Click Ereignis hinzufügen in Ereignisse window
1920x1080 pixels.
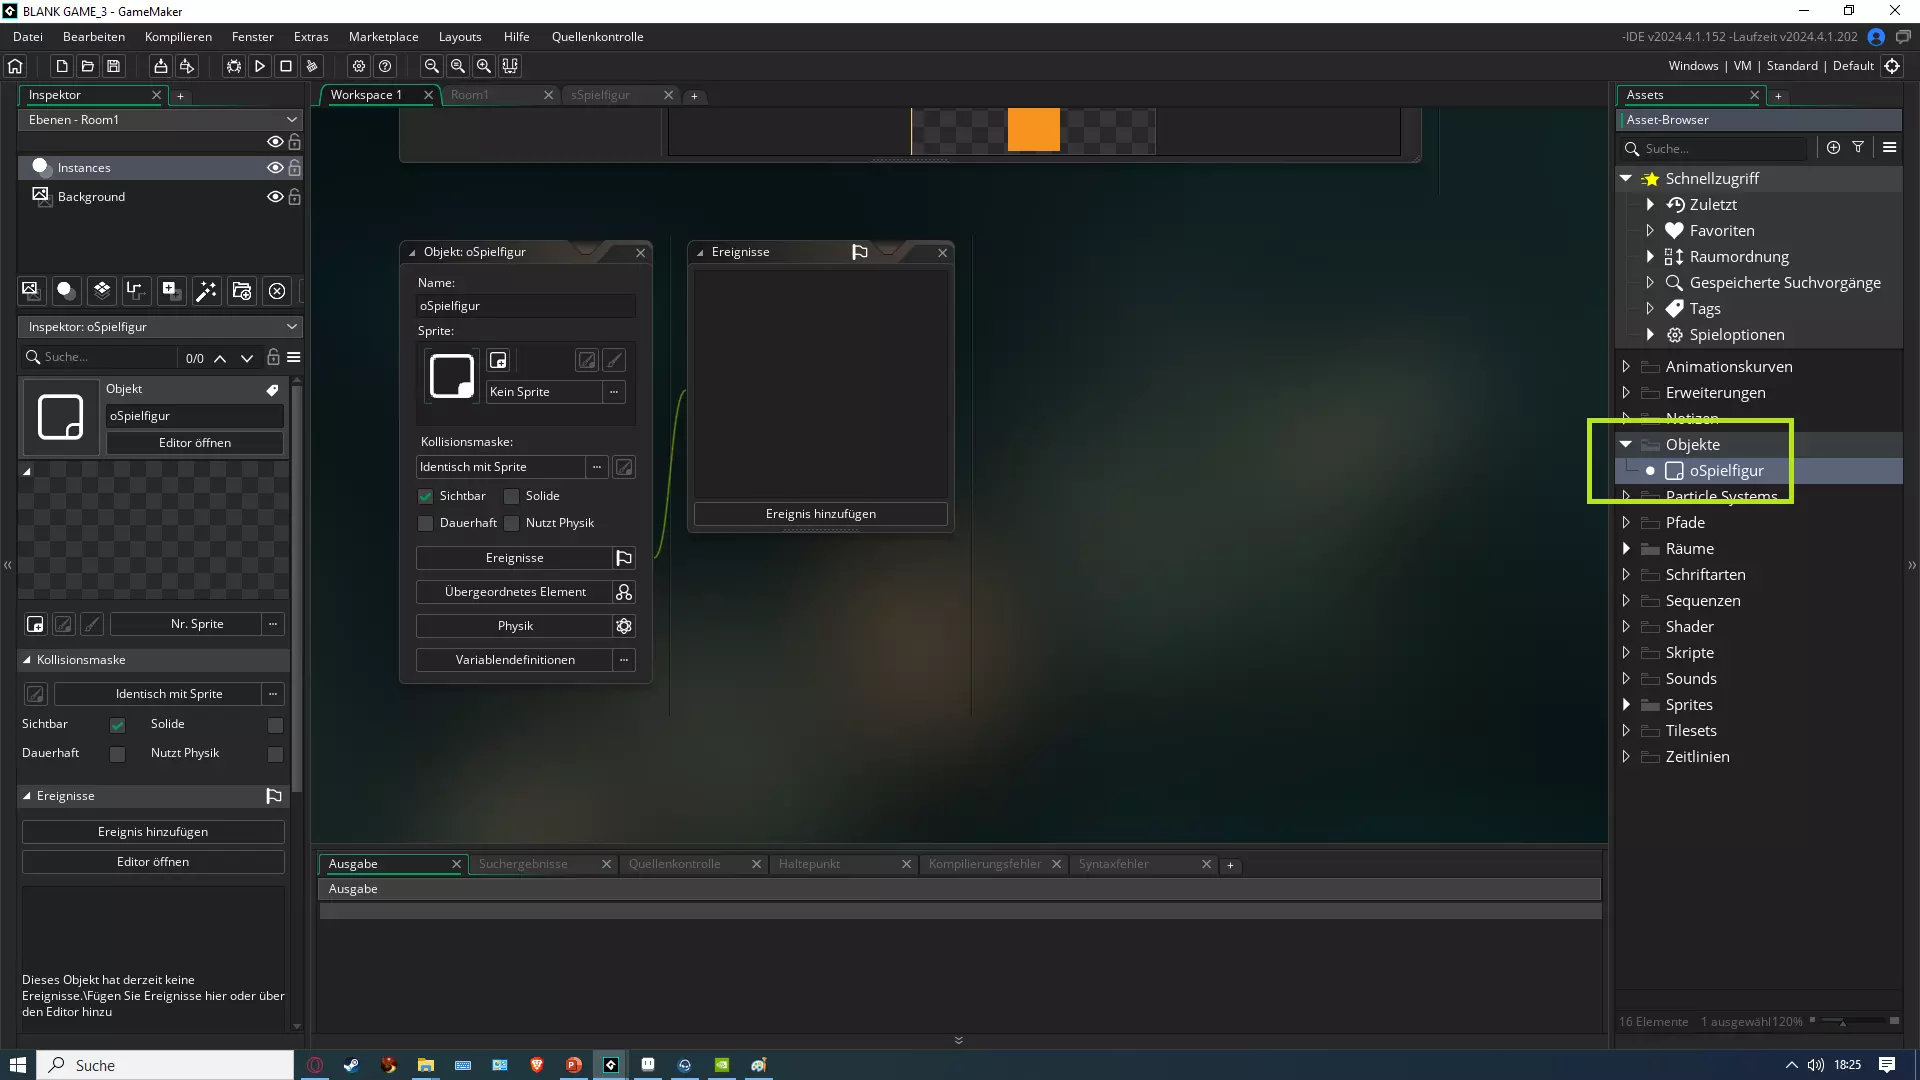(x=820, y=514)
